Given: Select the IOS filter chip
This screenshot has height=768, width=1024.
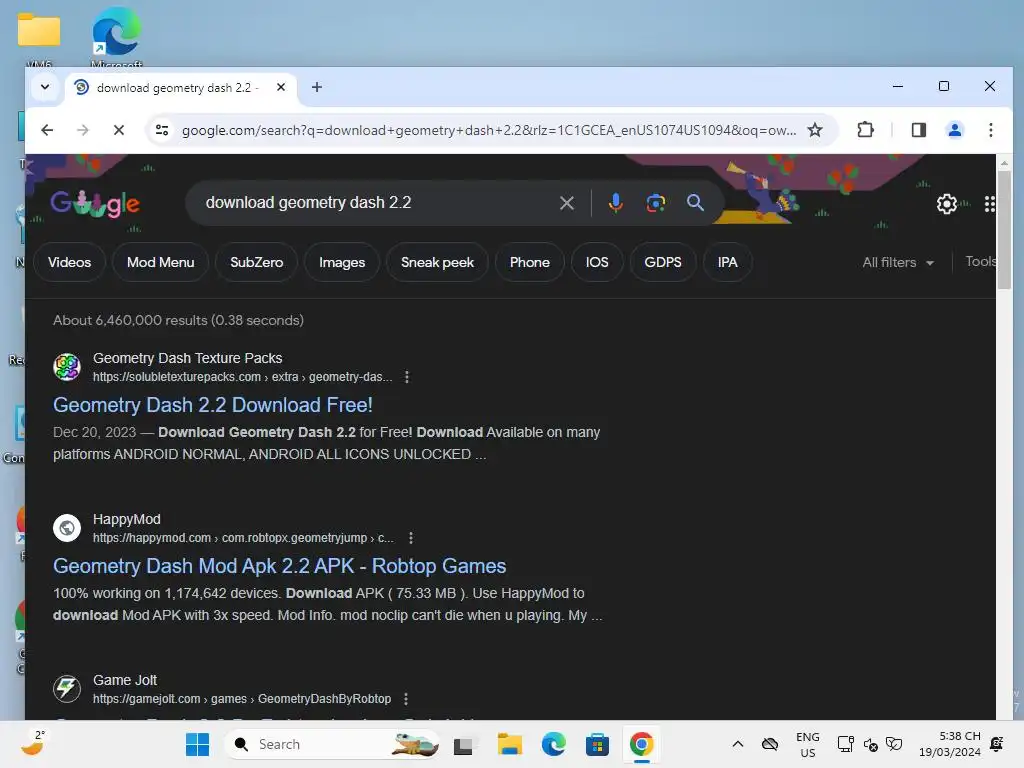Looking at the screenshot, I should 597,263.
